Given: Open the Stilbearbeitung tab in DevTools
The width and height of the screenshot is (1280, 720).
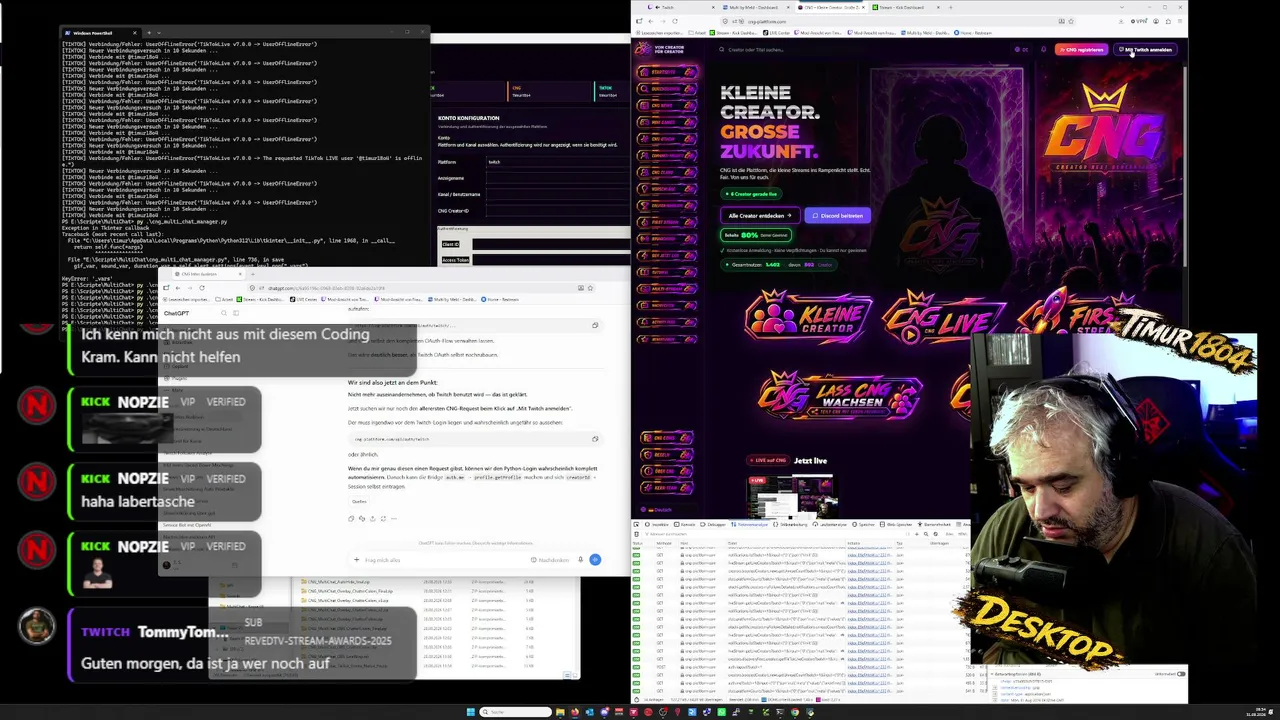Looking at the screenshot, I should point(791,524).
